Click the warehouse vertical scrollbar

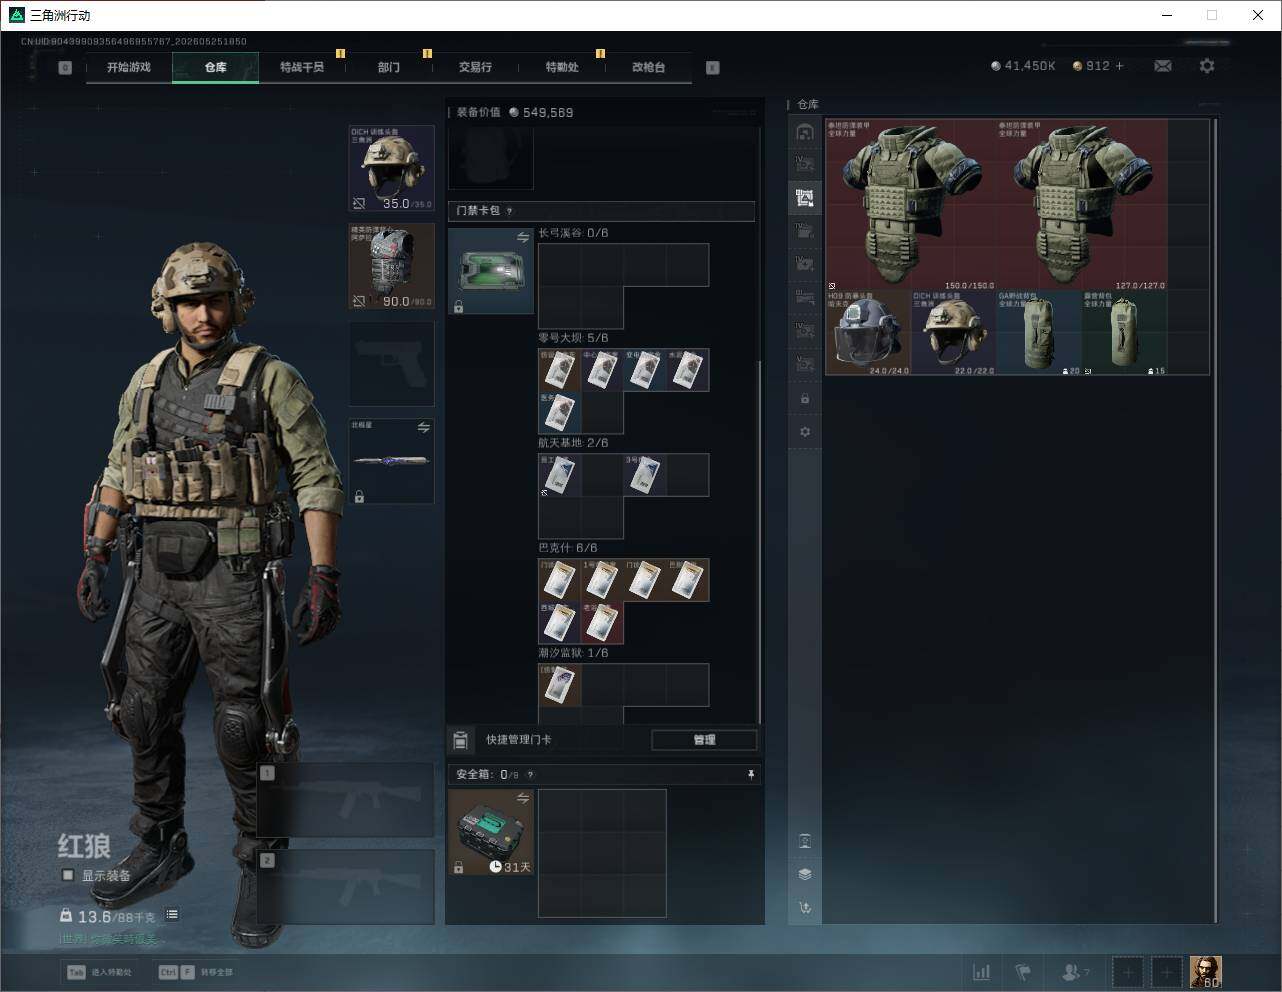point(1215,520)
